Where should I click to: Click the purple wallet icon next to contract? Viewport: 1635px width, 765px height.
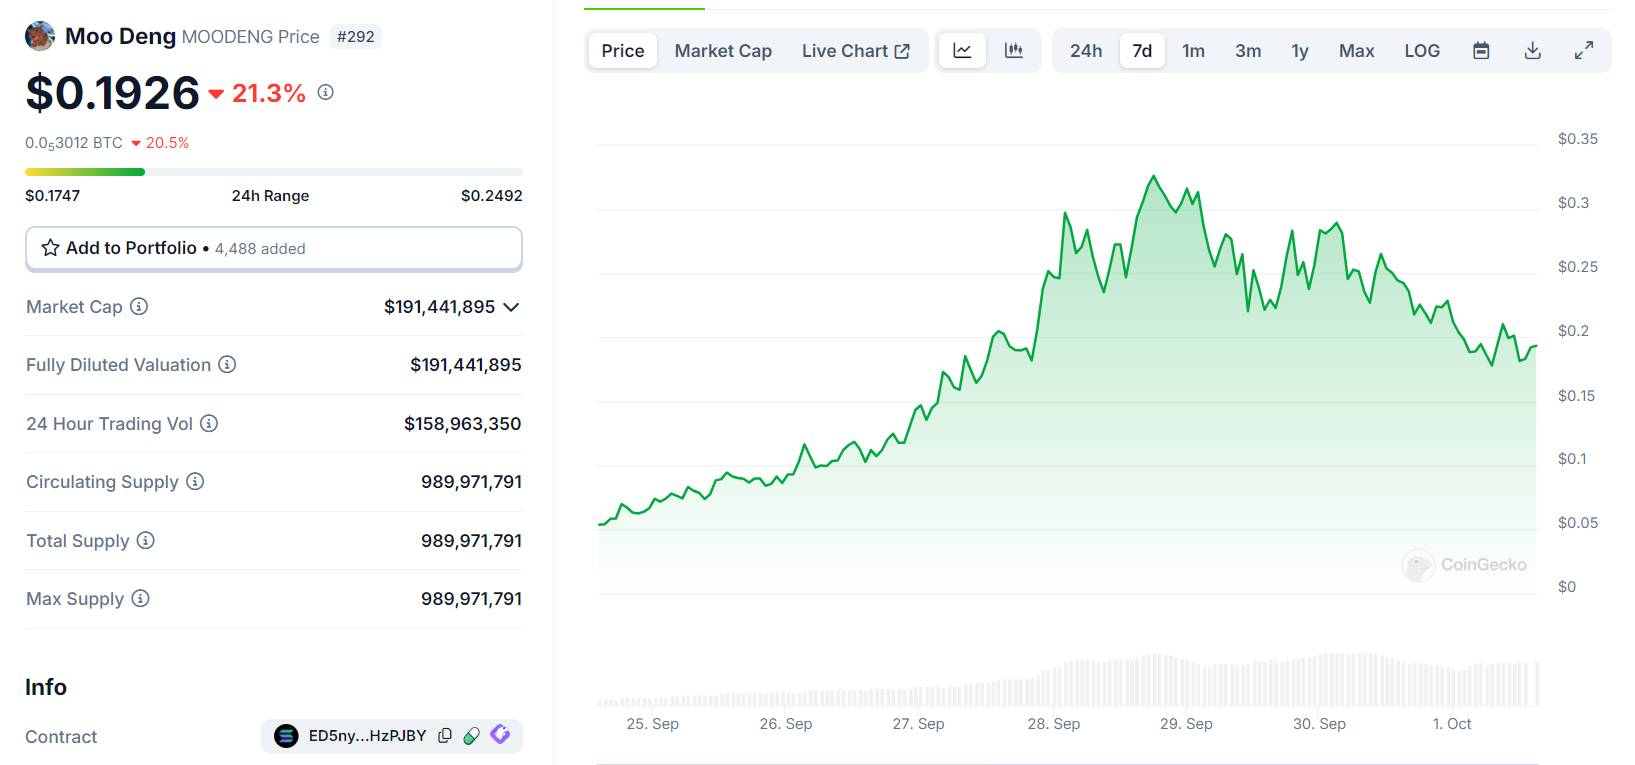[500, 735]
